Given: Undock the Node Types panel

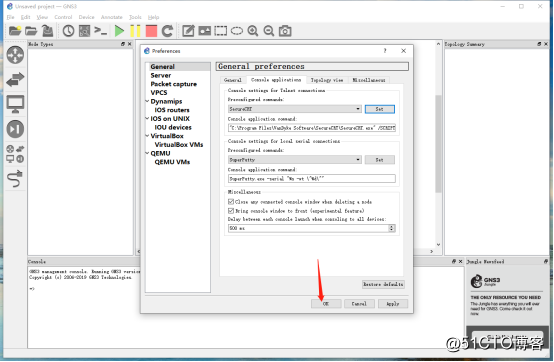Looking at the screenshot, I should (x=123, y=44).
